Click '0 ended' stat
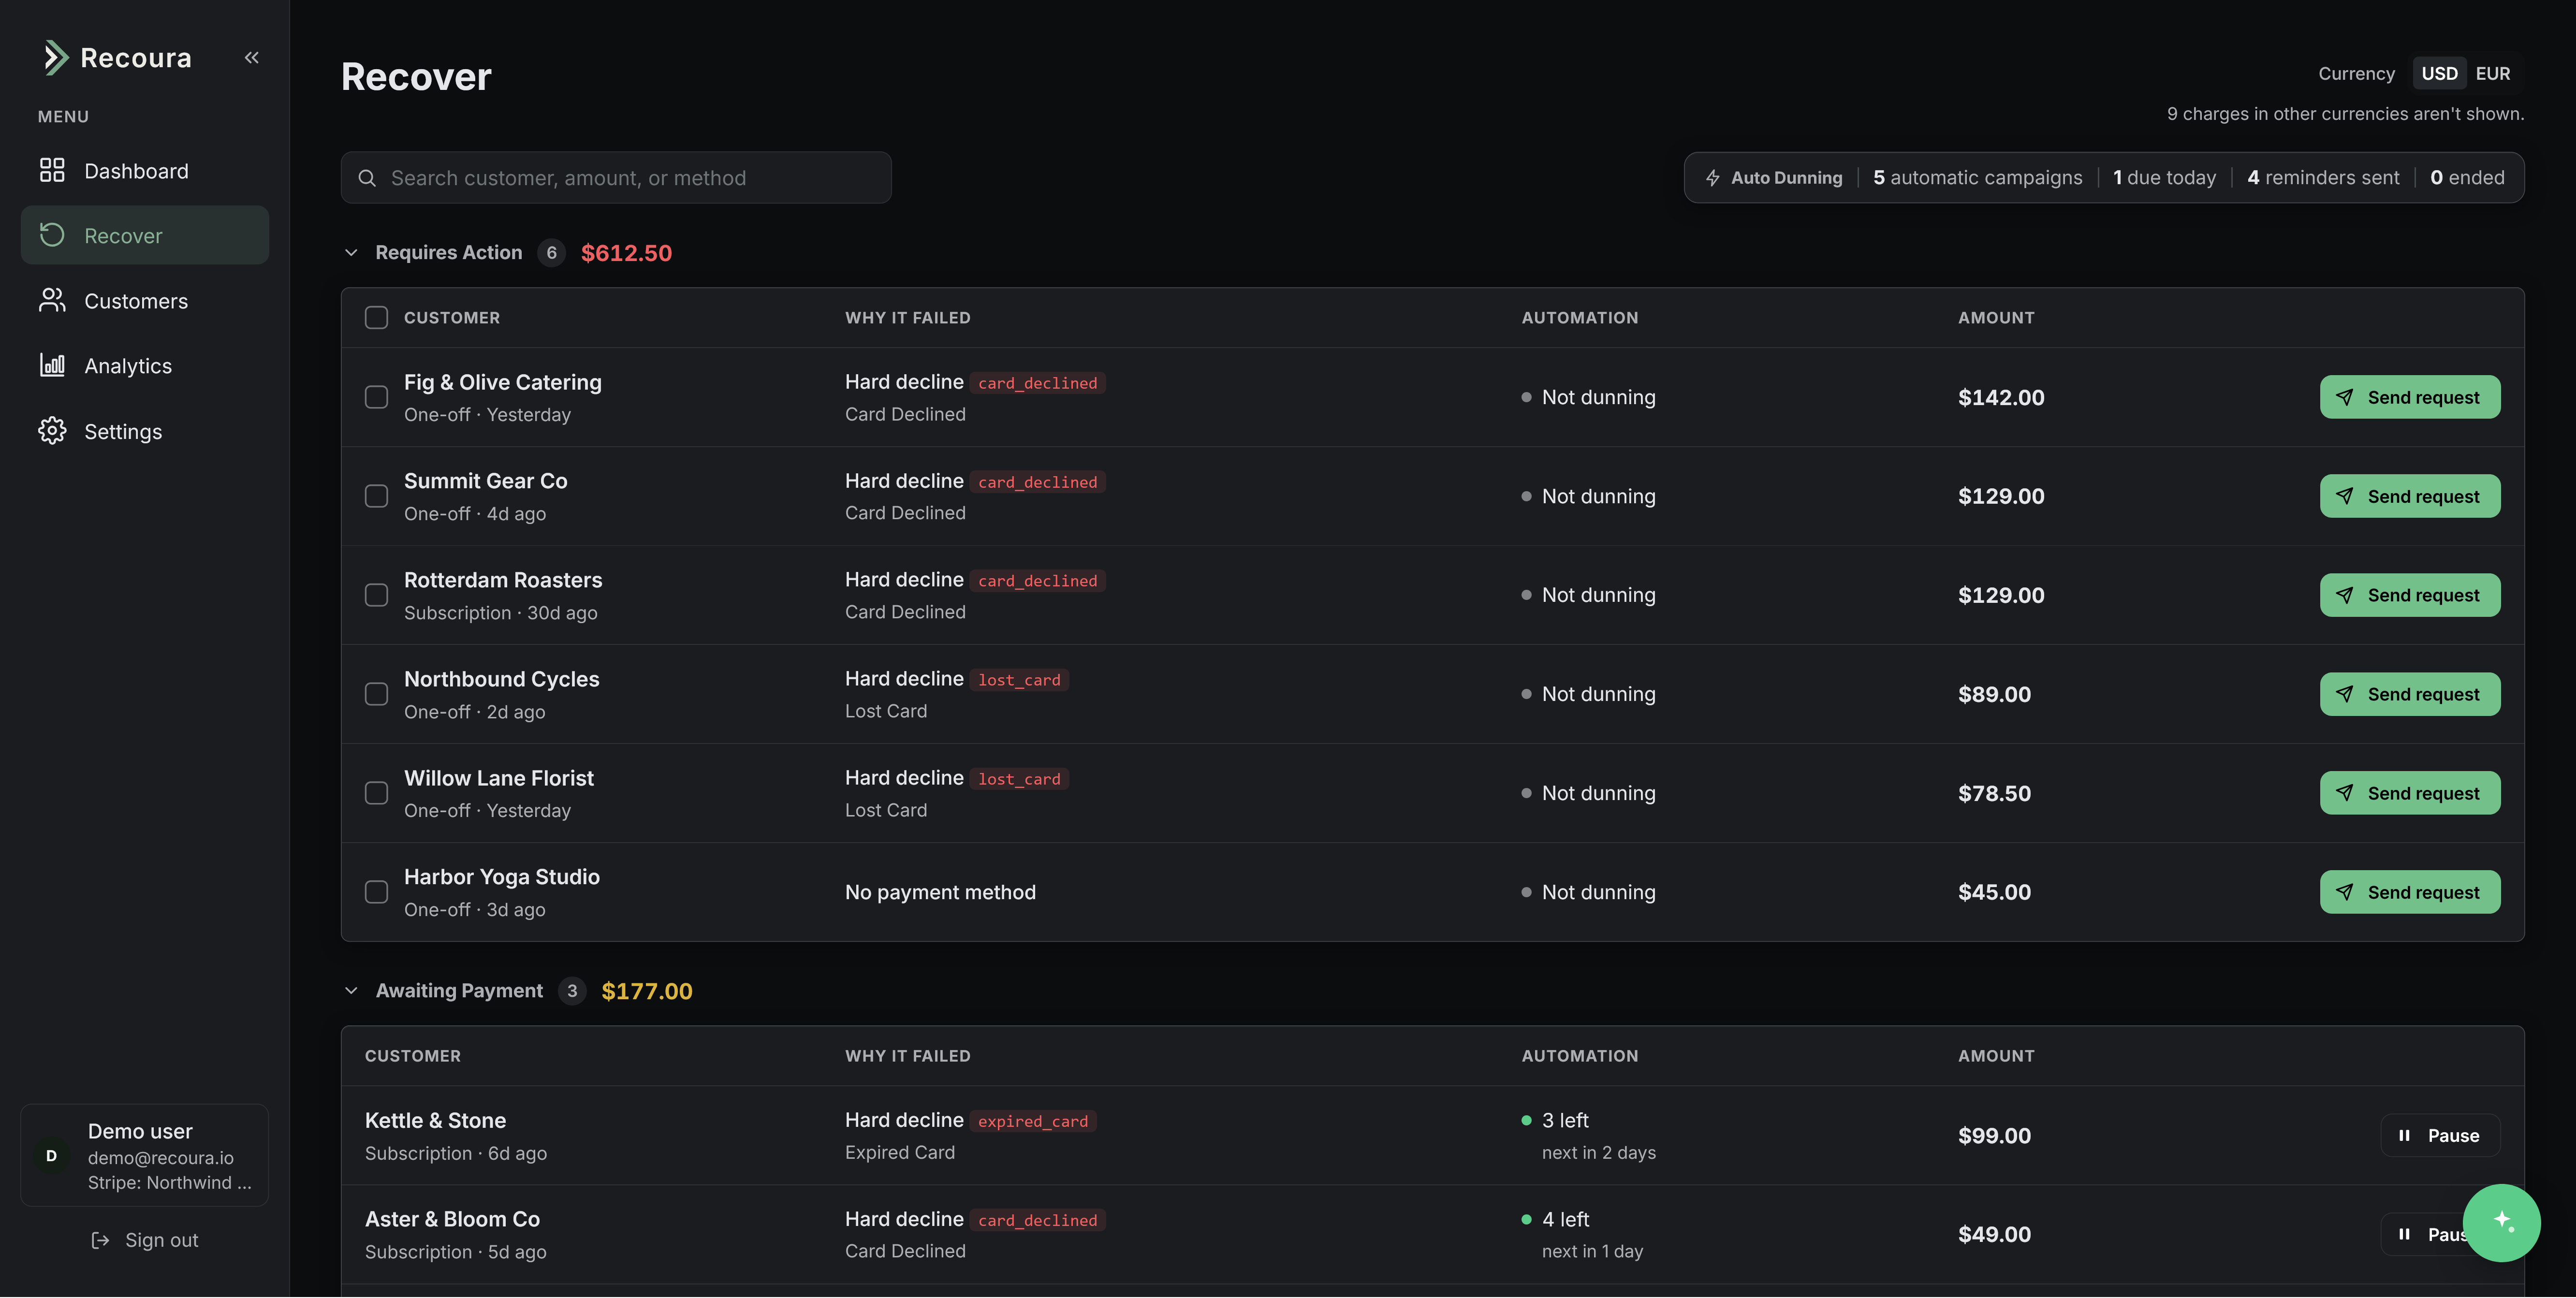 [x=2467, y=178]
